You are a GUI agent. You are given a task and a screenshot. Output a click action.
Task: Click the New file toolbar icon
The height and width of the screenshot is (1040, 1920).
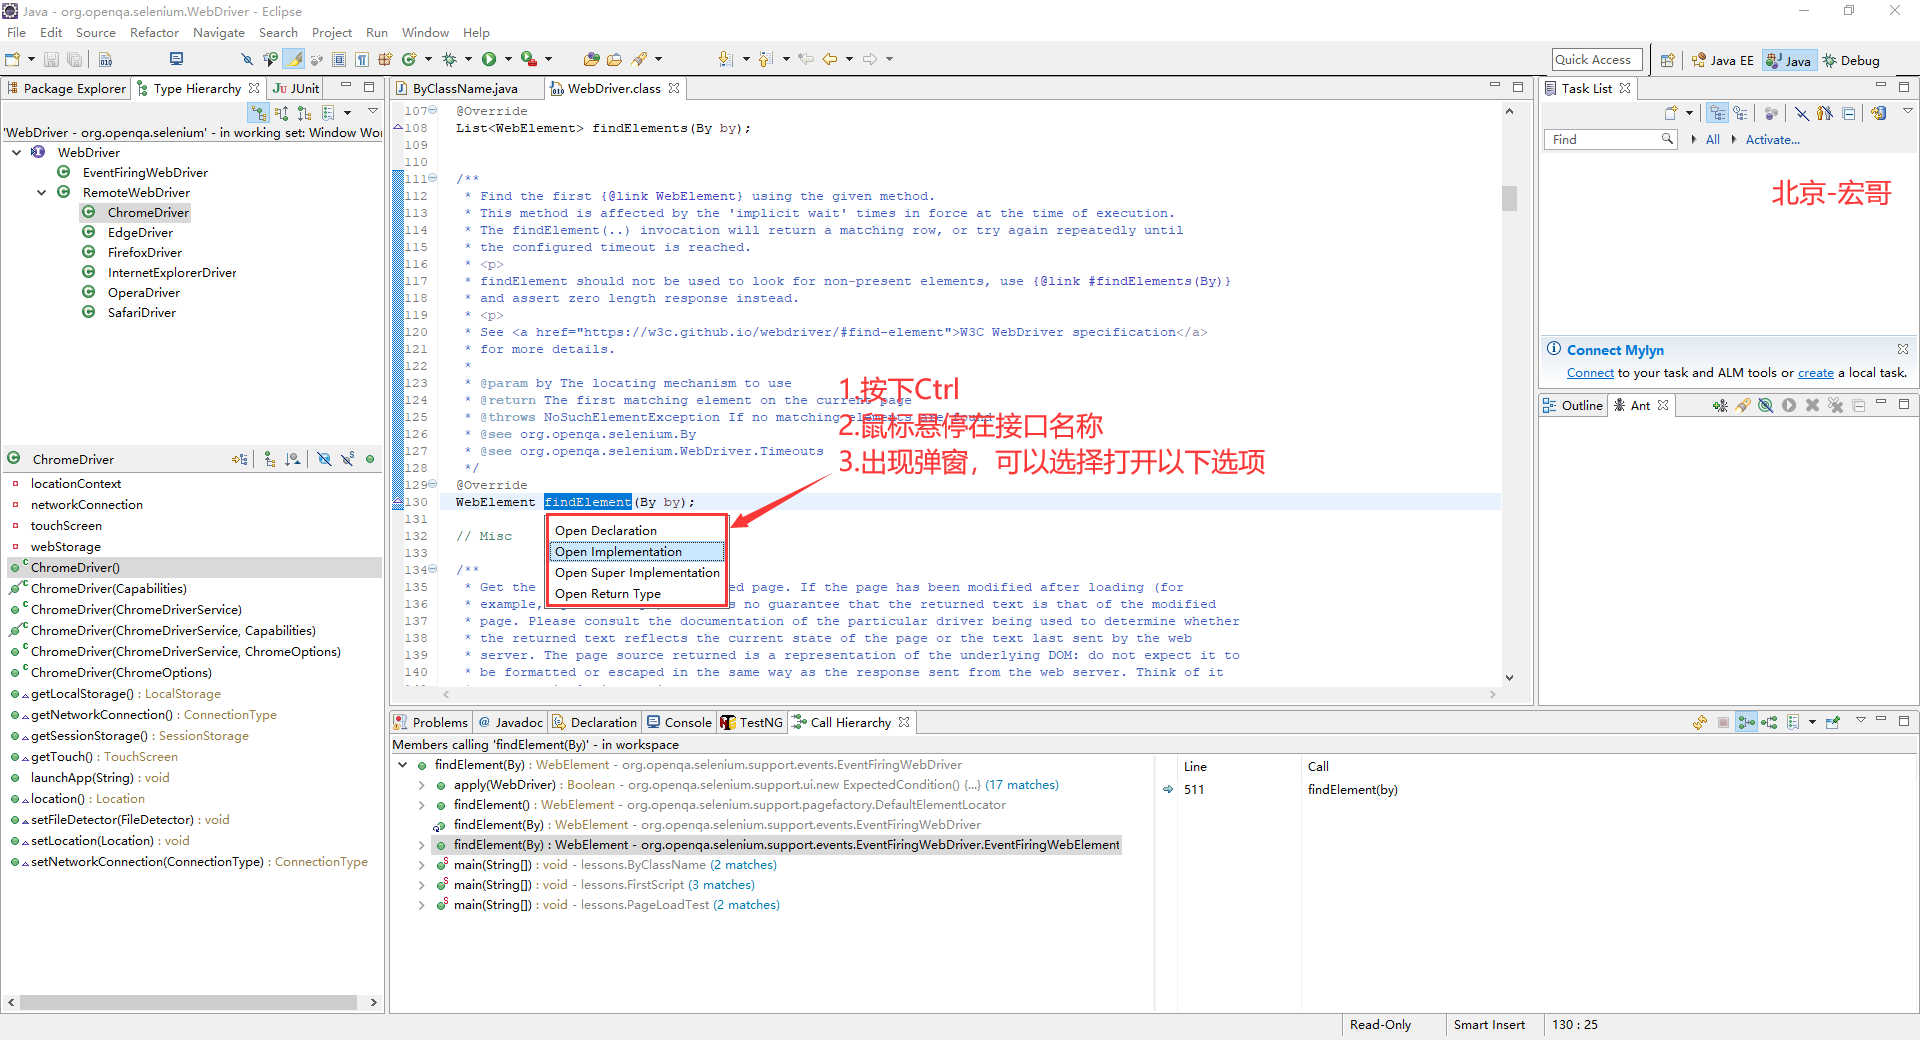[12, 60]
